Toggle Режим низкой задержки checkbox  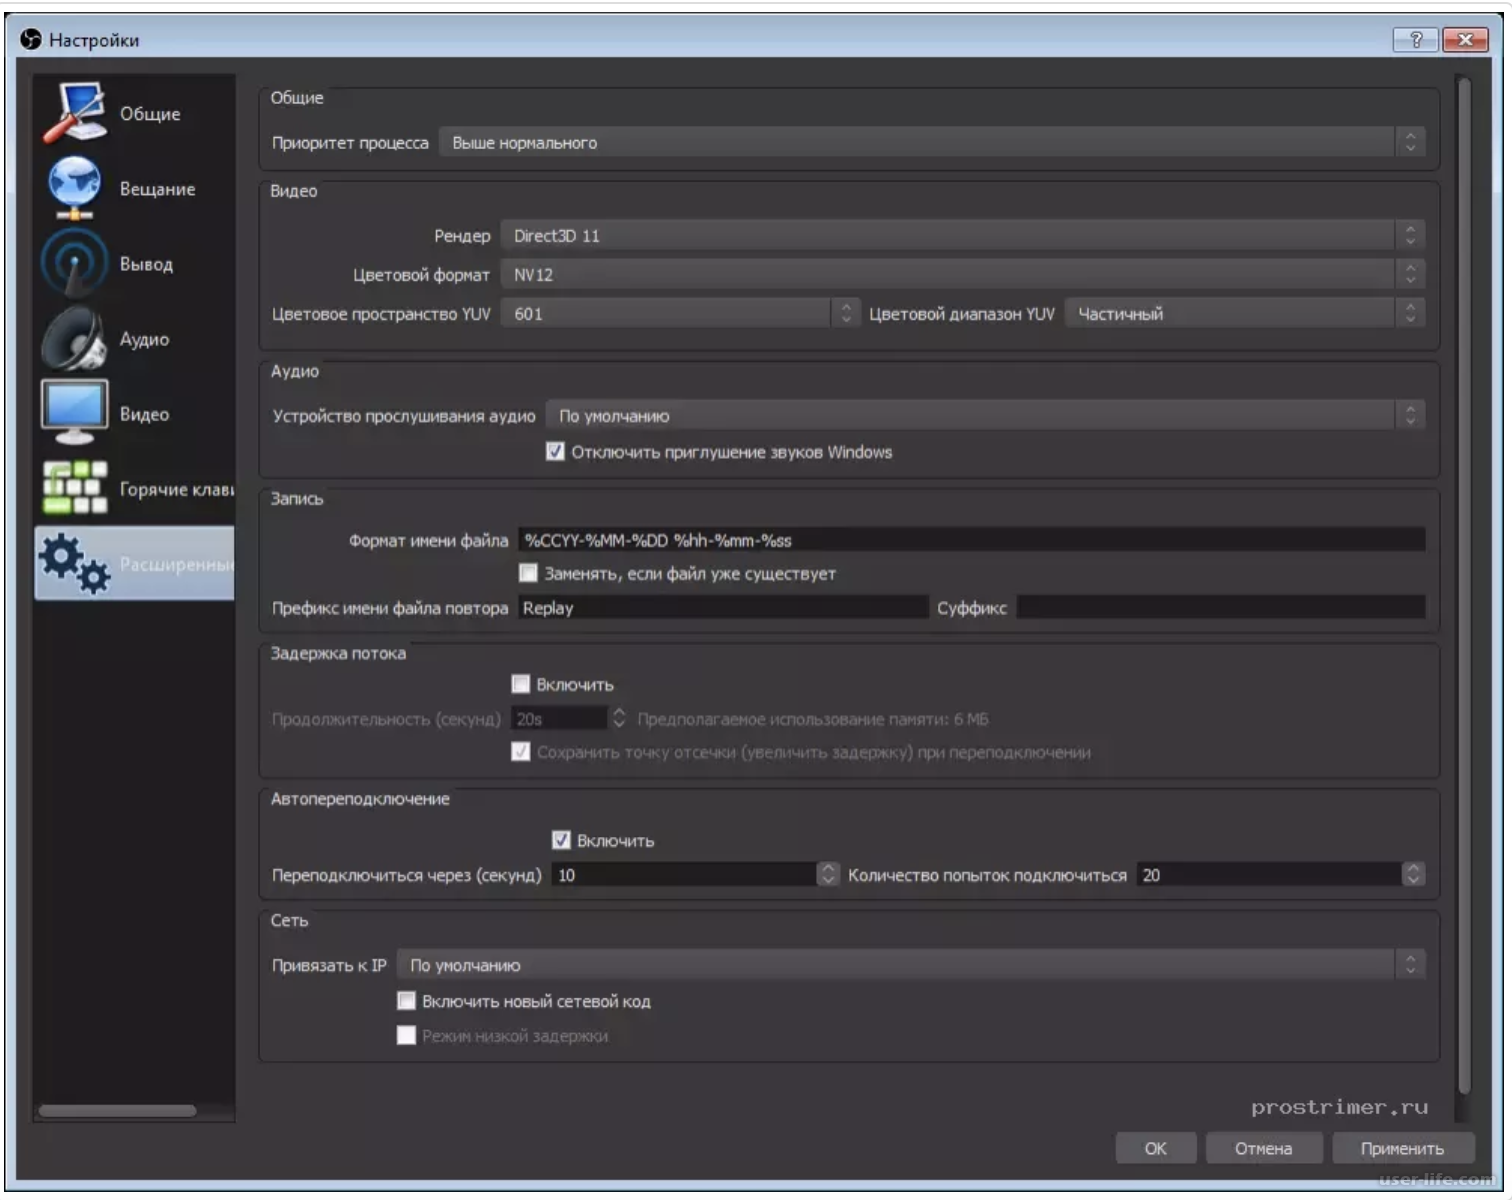pyautogui.click(x=406, y=1035)
